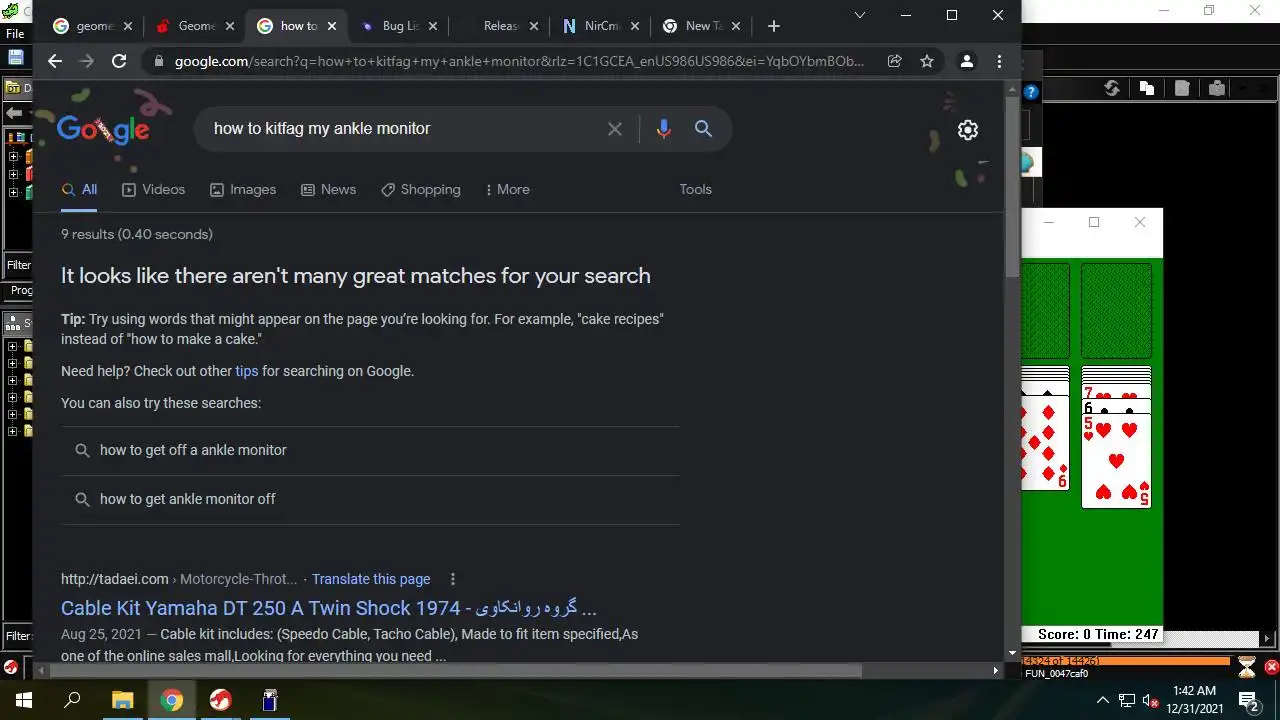Image resolution: width=1280 pixels, height=720 pixels.
Task: Click the red cancel icon beside the hourglass
Action: (1271, 666)
